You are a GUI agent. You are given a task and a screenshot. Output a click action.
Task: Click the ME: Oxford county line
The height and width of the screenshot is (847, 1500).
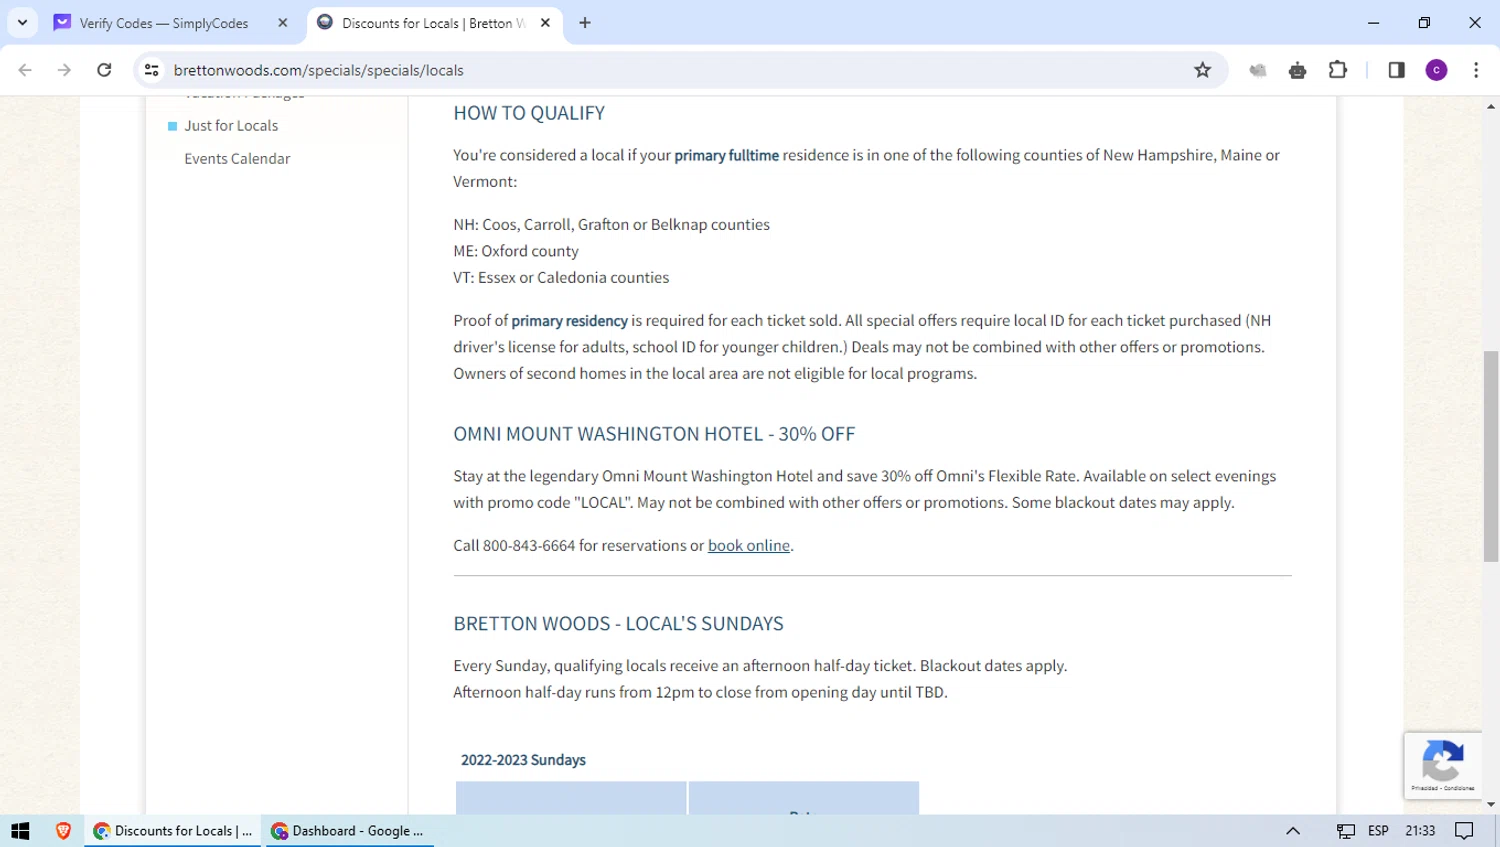pos(516,251)
